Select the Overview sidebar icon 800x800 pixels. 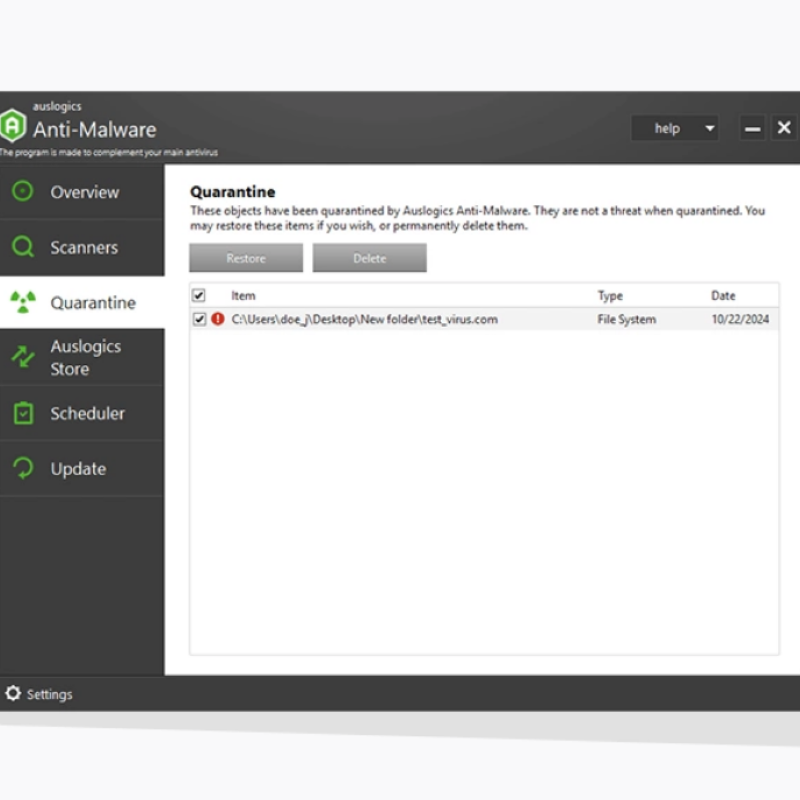[x=22, y=192]
